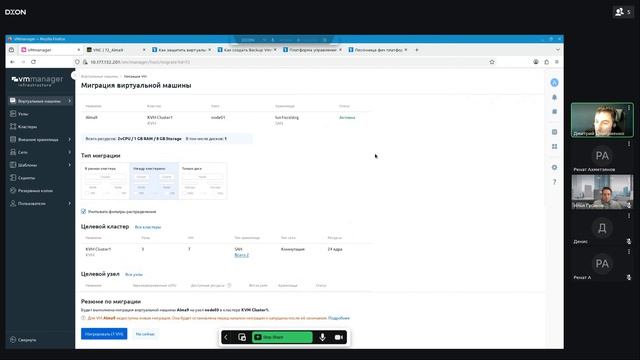Open participants count icon top right
Image resolution: width=640 pixels, height=360 pixels.
pyautogui.click(x=623, y=12)
